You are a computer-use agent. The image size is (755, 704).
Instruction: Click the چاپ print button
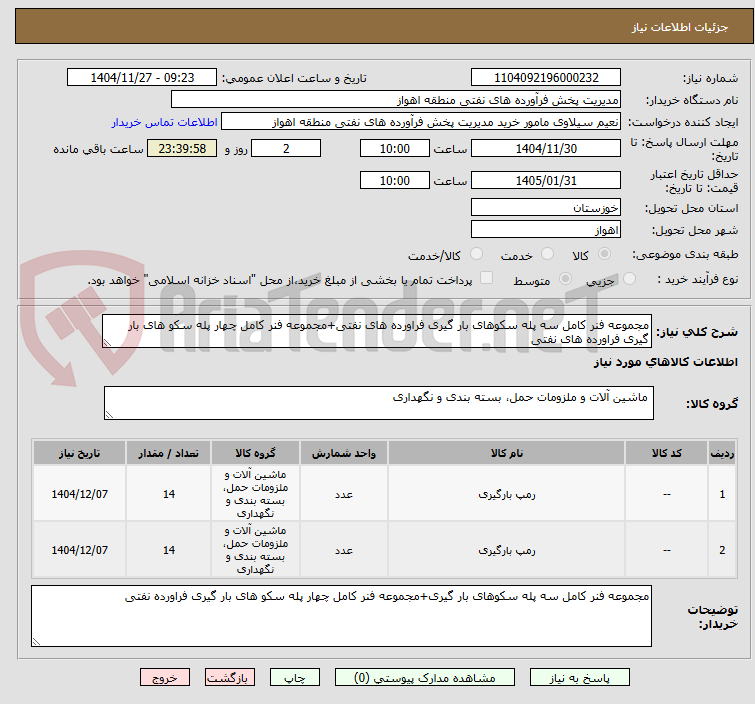(x=295, y=677)
